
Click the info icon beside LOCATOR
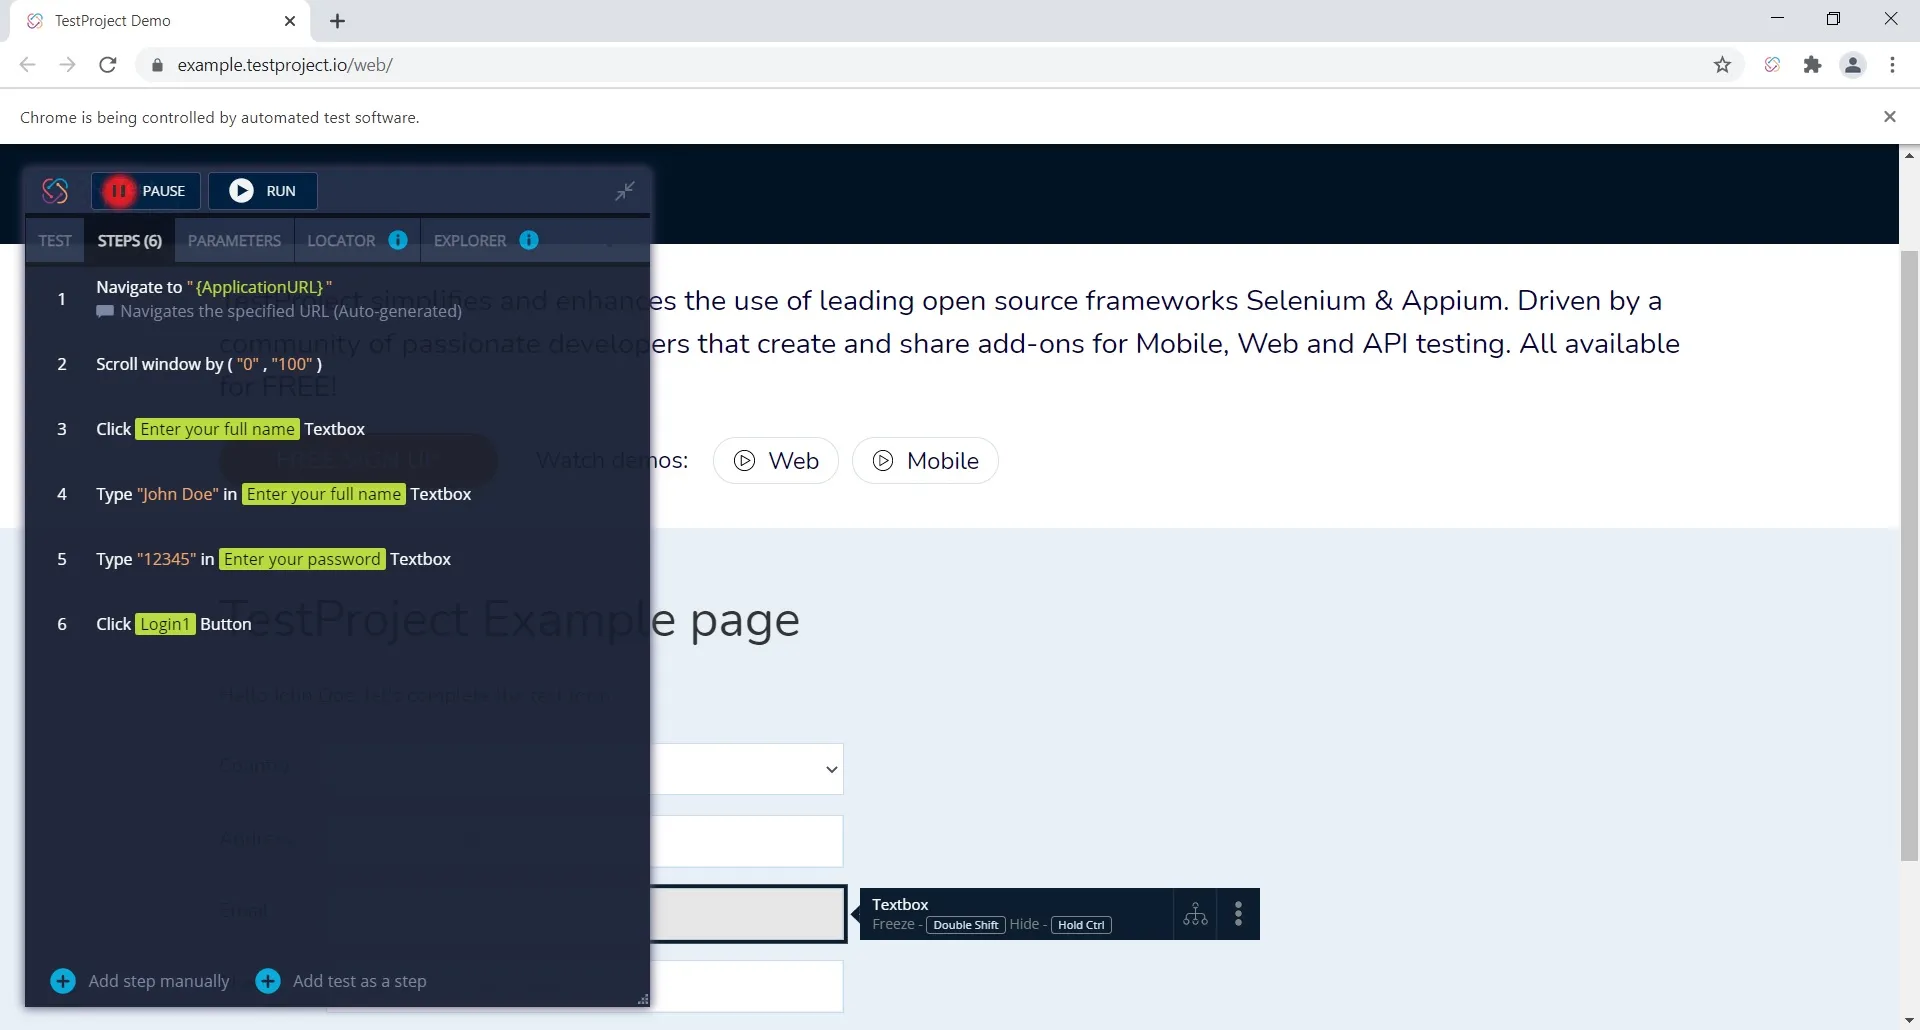[399, 240]
